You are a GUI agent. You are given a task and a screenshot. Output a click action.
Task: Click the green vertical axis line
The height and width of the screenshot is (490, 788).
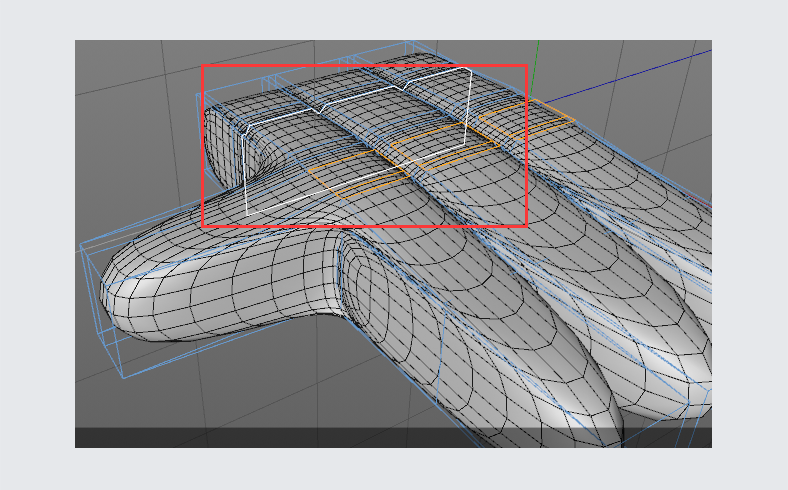(x=534, y=68)
